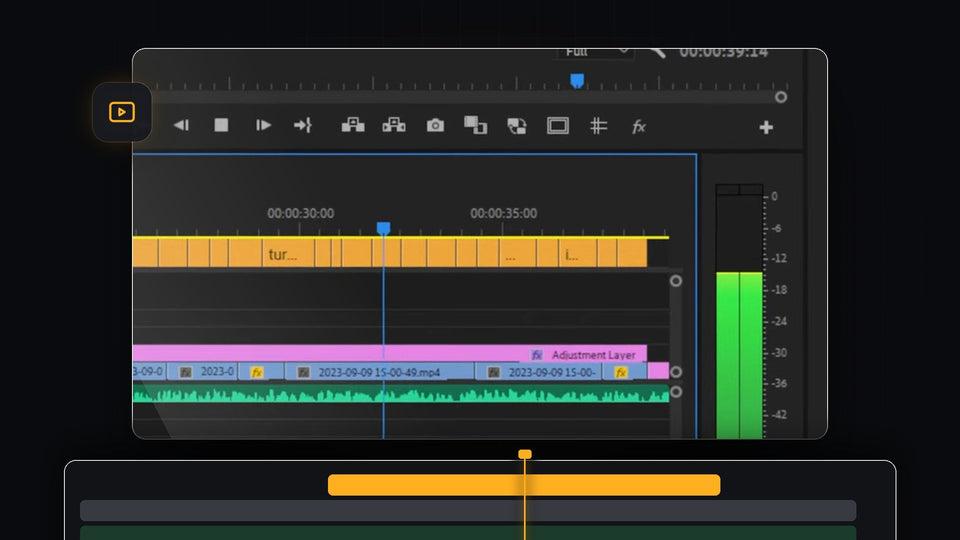This screenshot has height=540, width=960.
Task: Click the orange video player badge icon
Action: click(x=122, y=112)
